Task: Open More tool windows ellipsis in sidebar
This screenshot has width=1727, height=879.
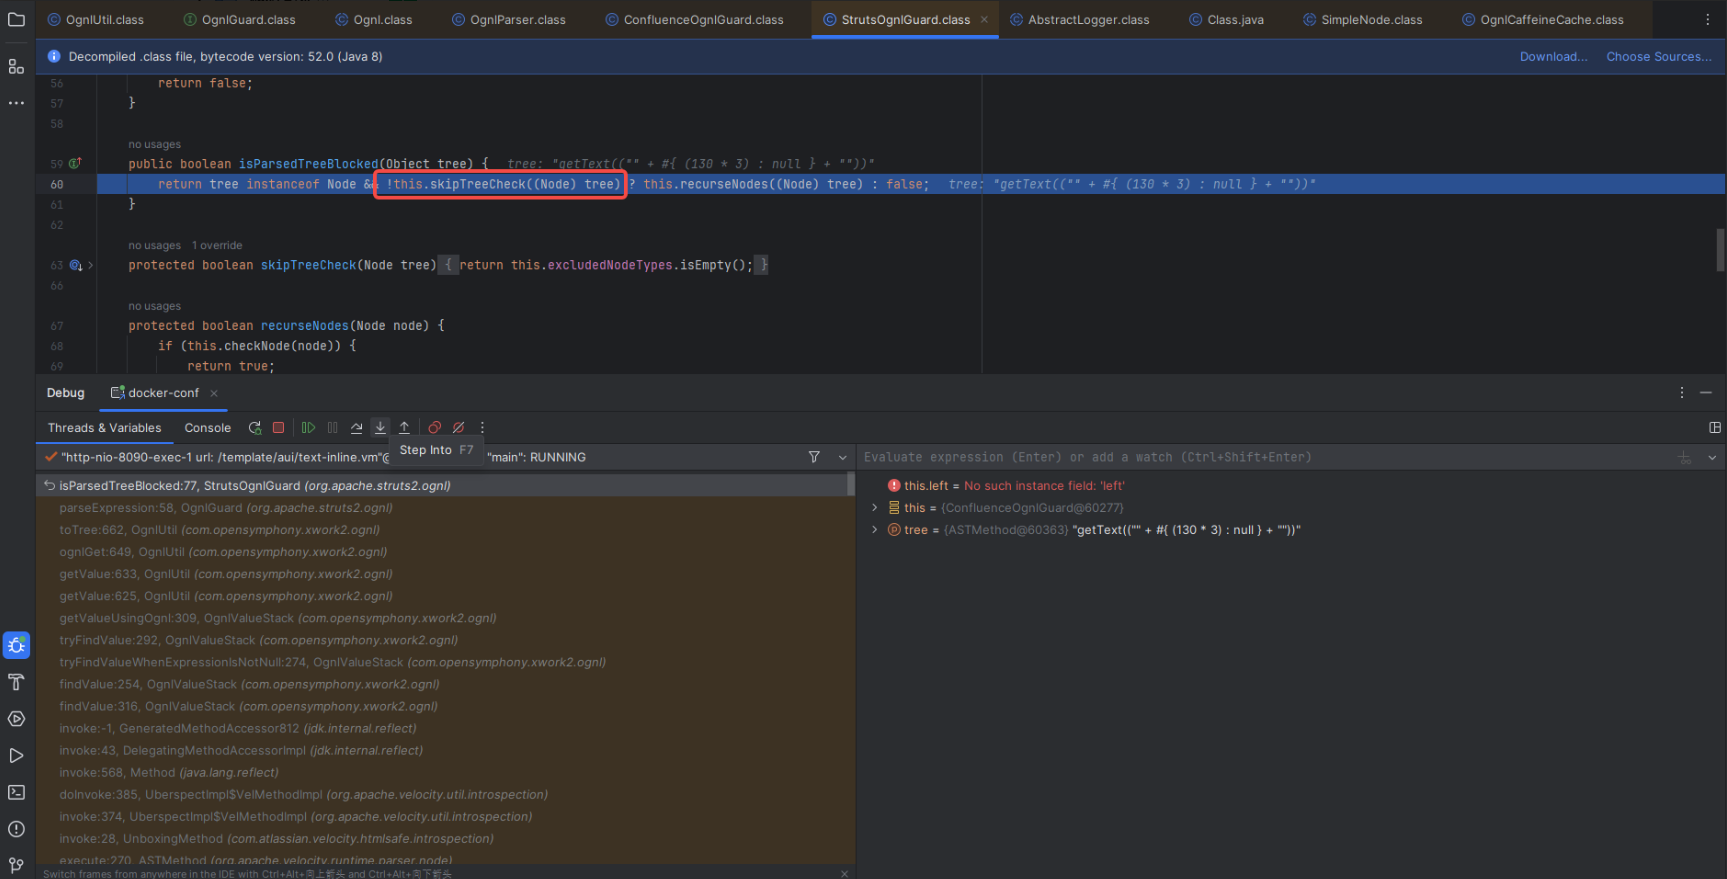Action: pyautogui.click(x=16, y=103)
